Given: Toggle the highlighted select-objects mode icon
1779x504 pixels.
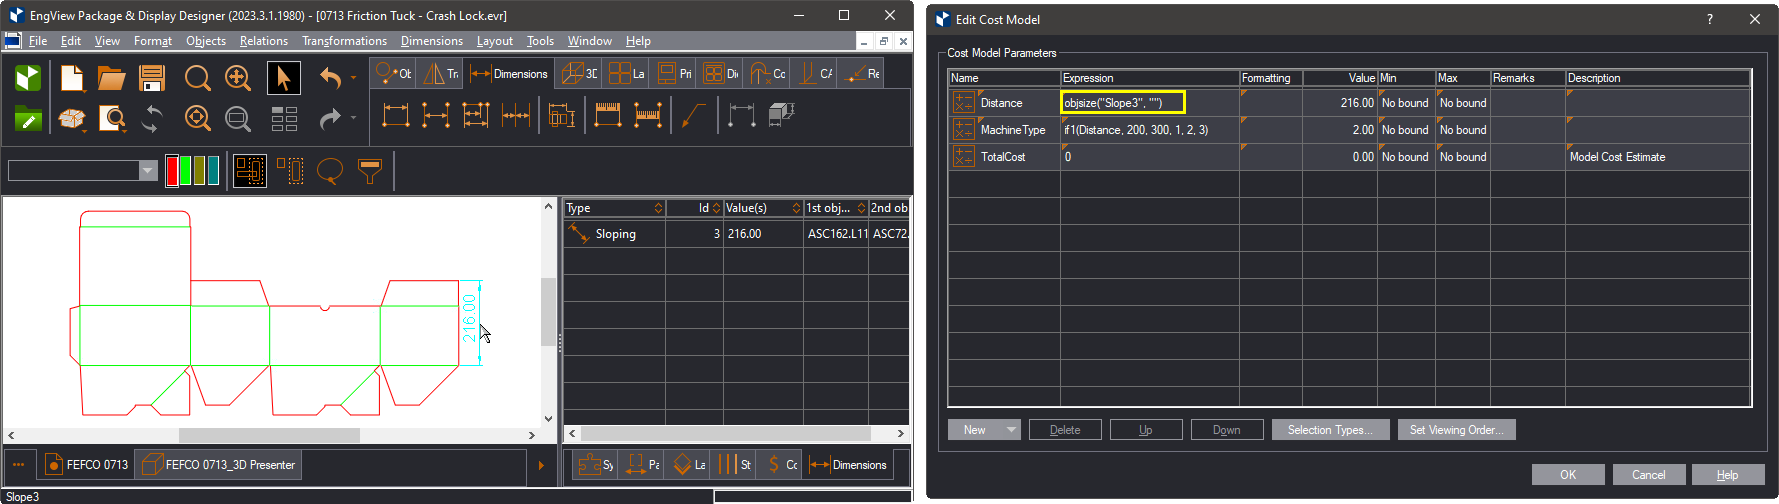Looking at the screenshot, I should [x=250, y=171].
